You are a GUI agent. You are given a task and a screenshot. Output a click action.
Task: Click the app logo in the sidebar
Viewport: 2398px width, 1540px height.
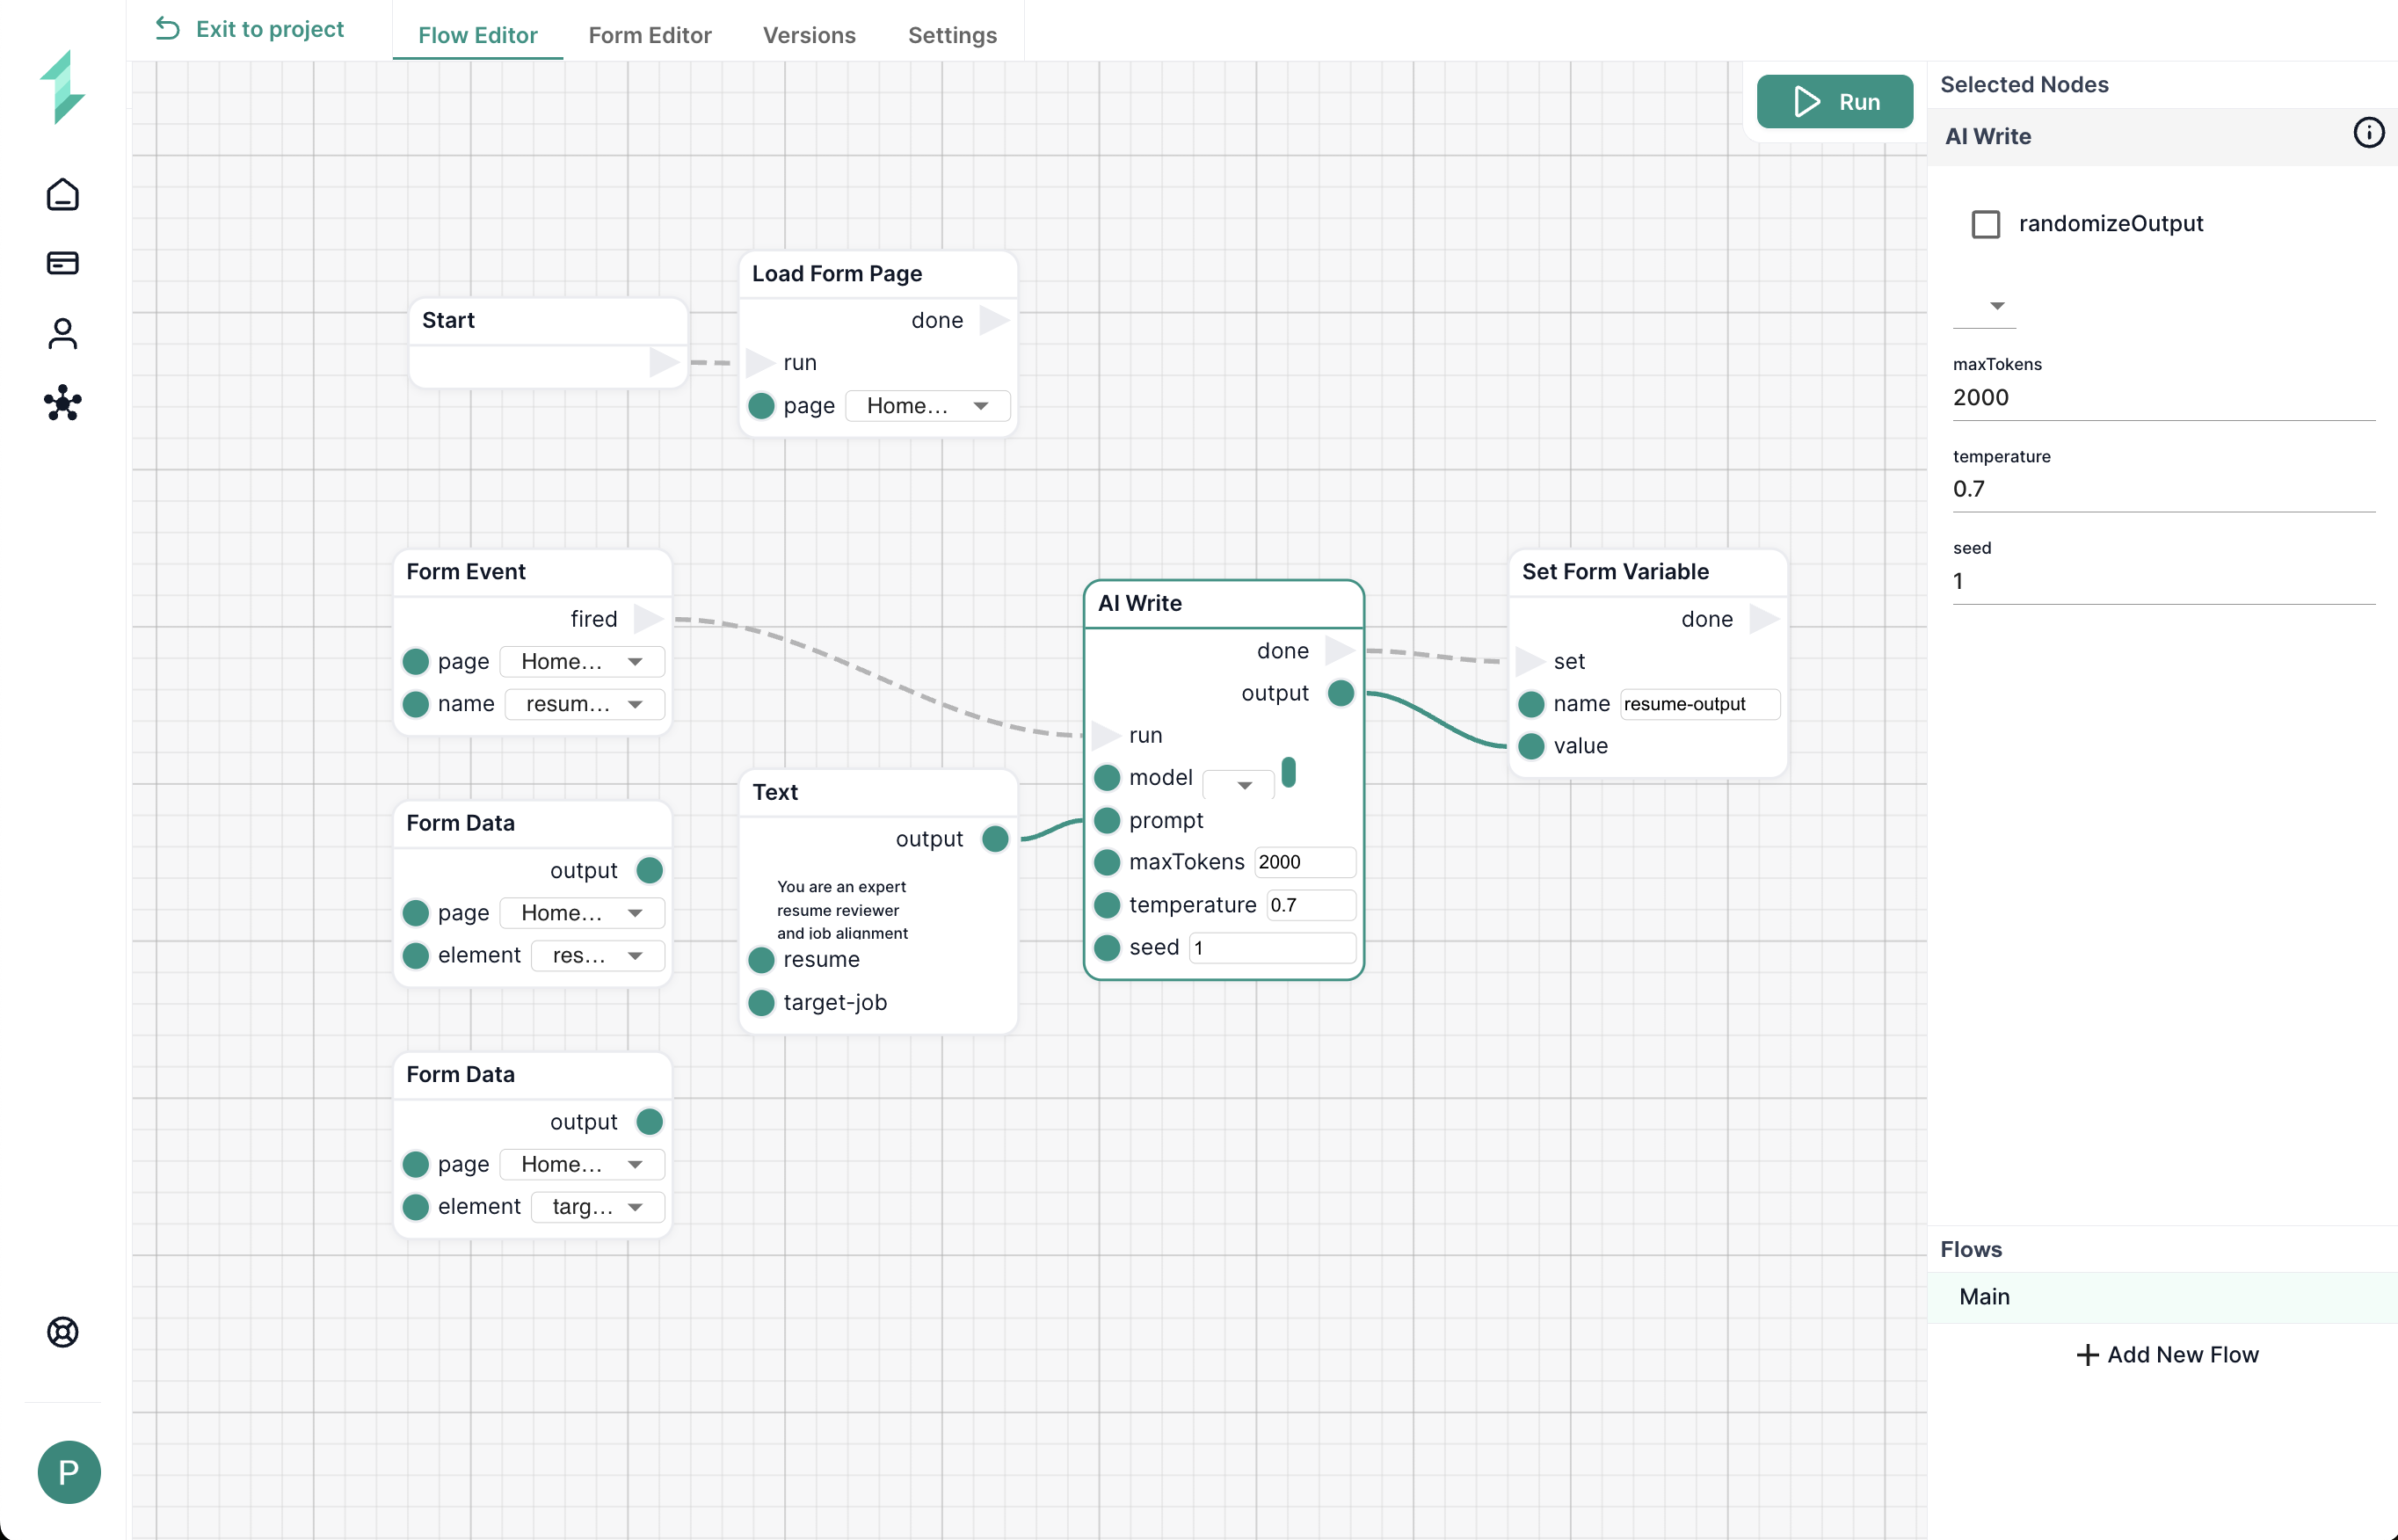point(63,87)
